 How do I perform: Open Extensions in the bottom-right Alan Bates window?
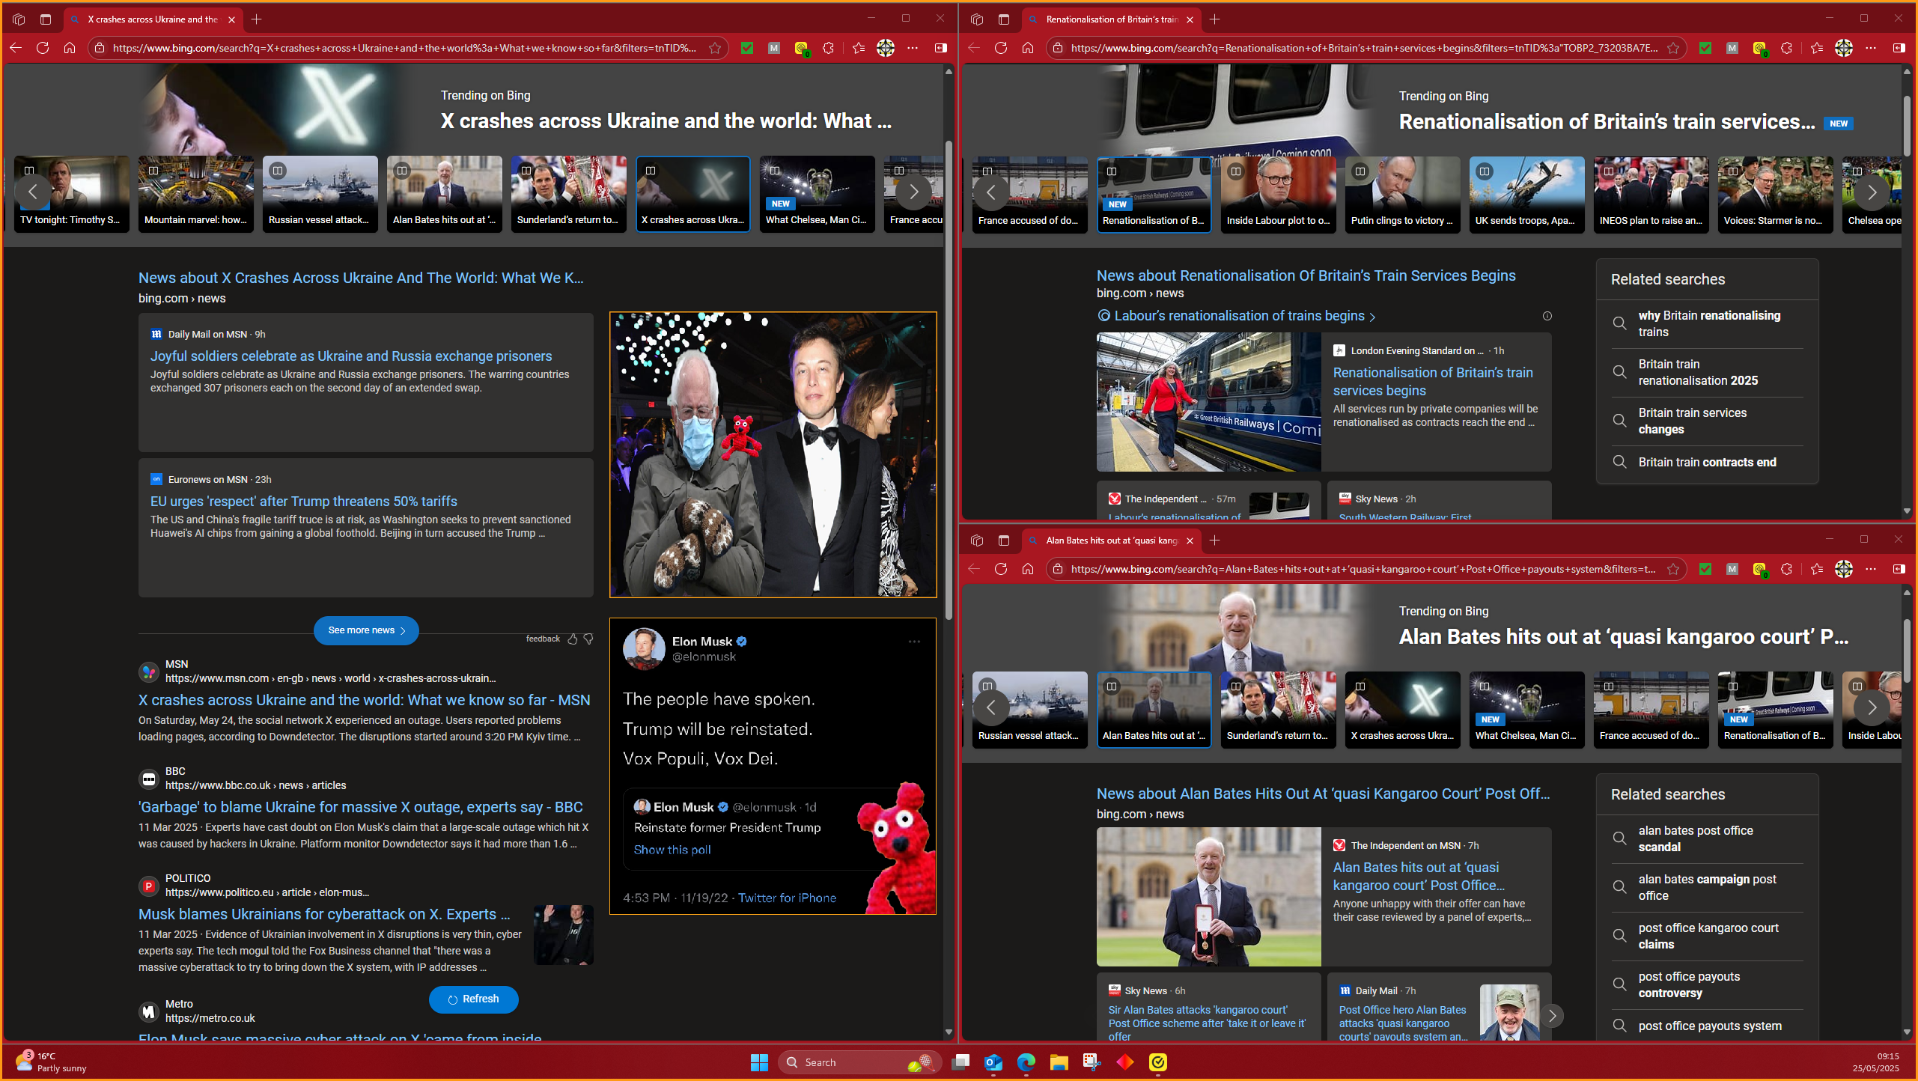click(x=1786, y=569)
